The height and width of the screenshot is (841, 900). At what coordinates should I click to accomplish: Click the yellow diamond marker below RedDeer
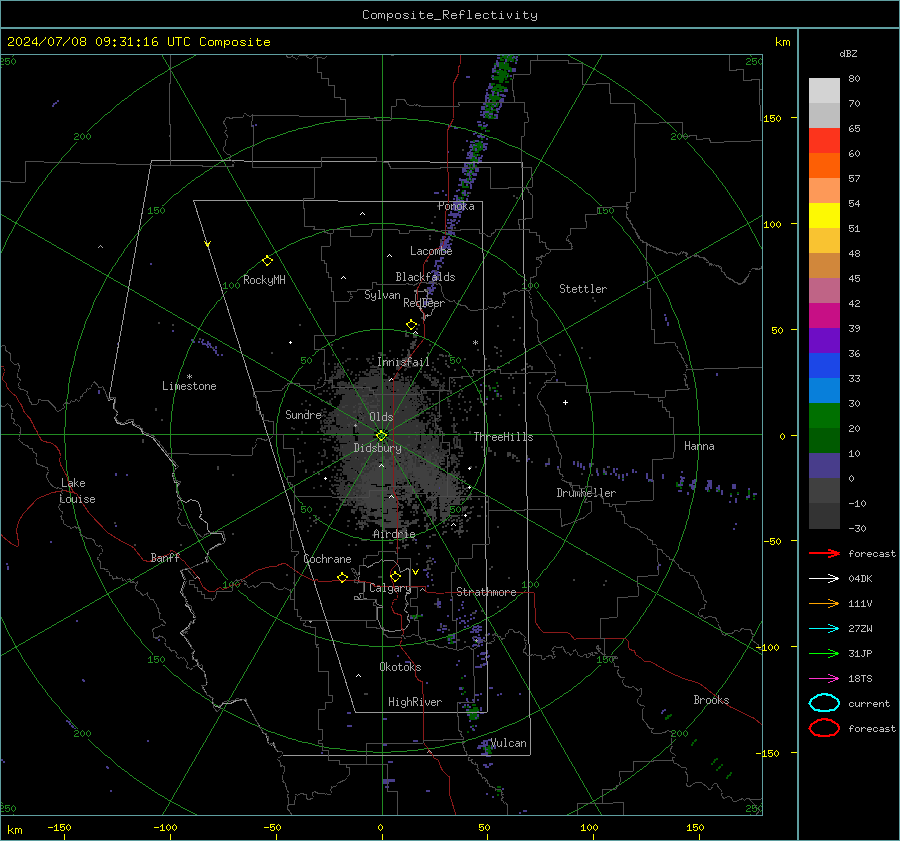412,325
